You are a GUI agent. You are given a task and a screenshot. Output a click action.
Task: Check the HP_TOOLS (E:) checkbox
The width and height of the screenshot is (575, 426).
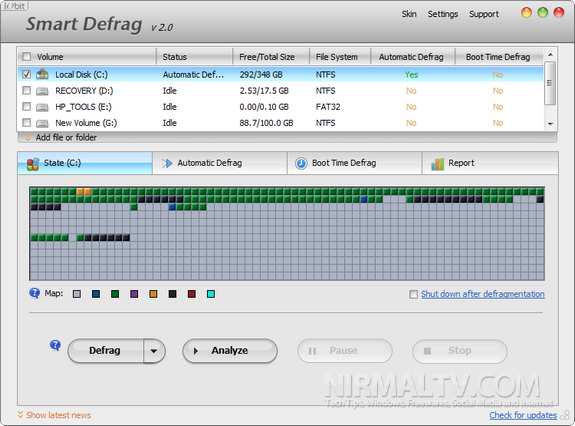tap(26, 106)
